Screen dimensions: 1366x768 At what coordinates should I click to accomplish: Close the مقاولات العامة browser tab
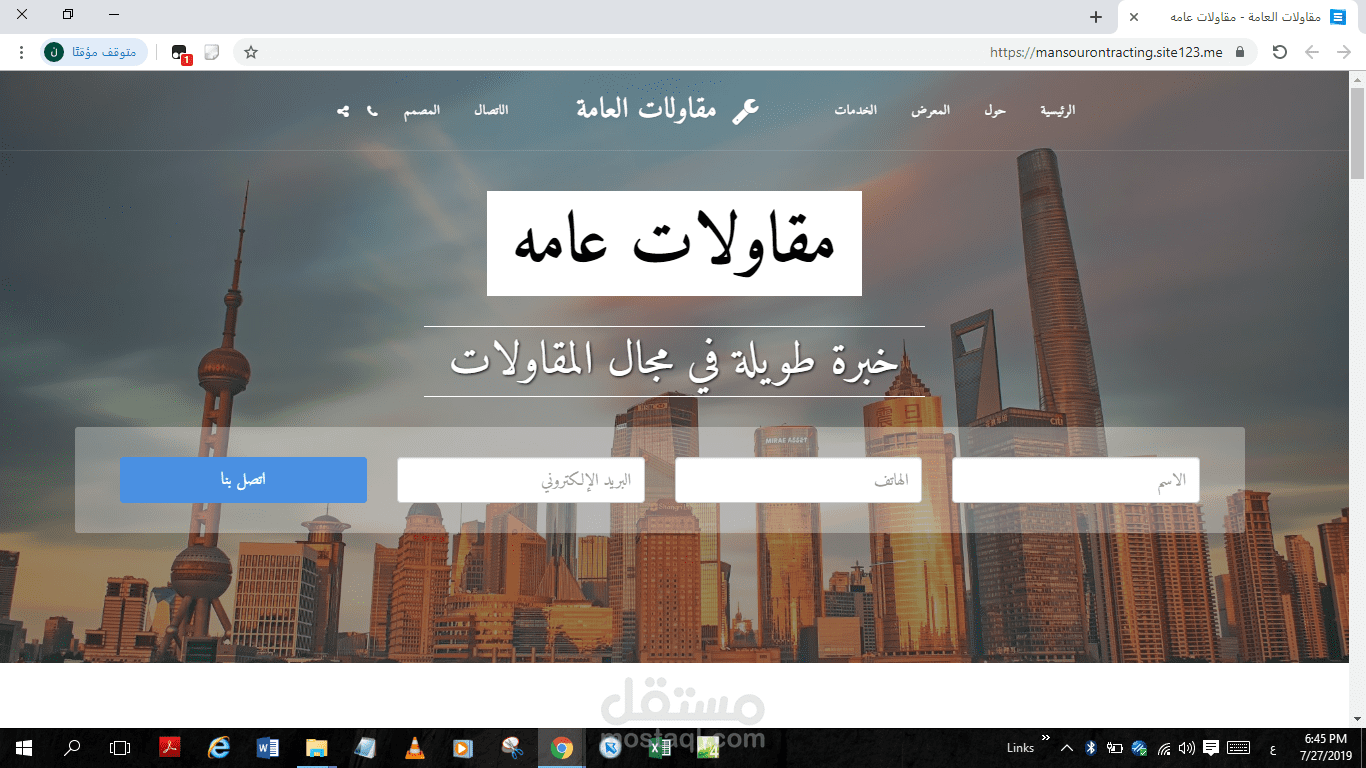[1134, 17]
